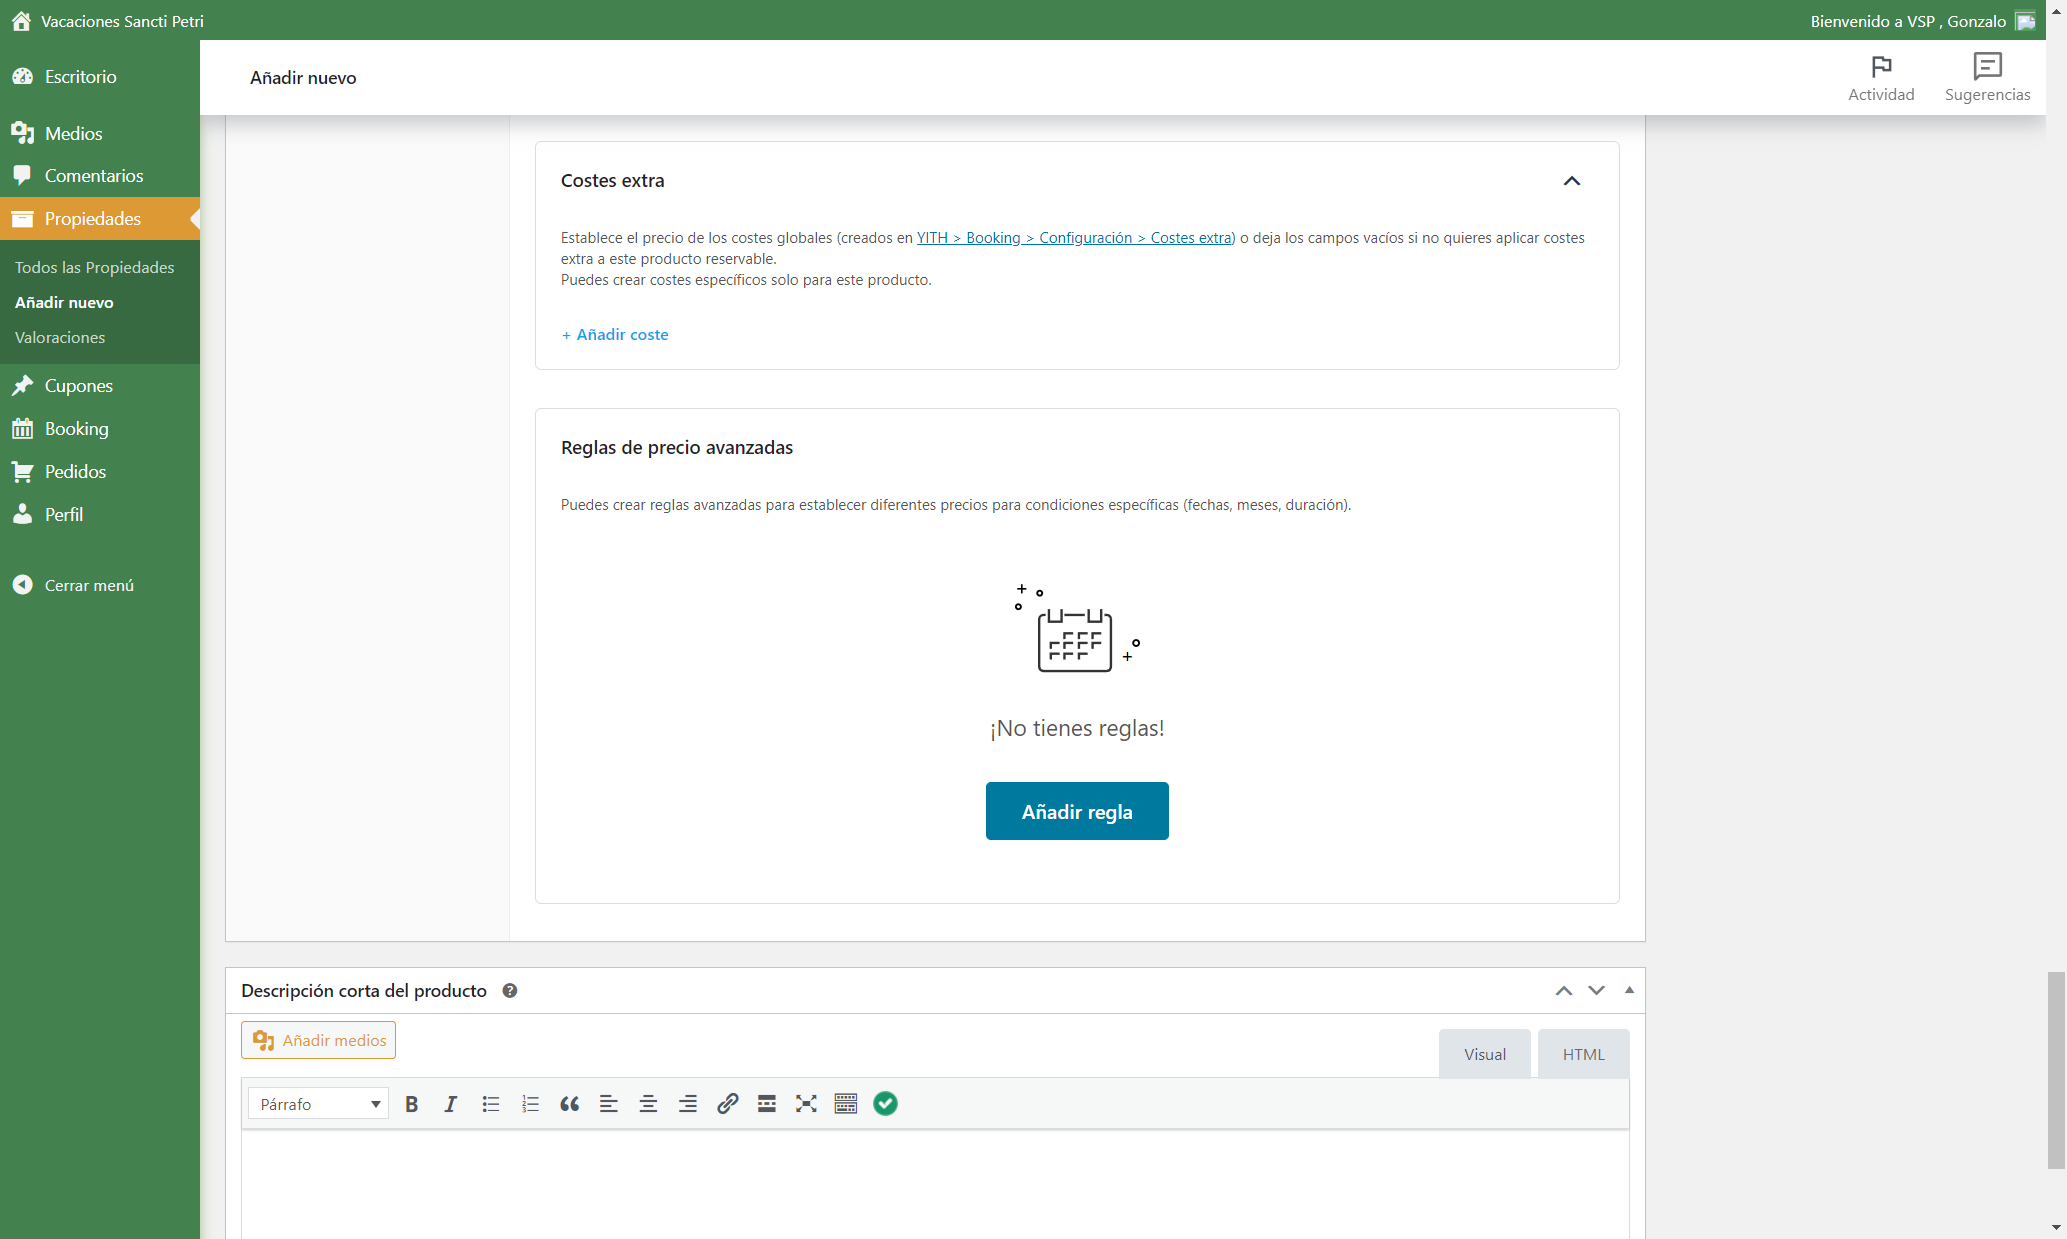This screenshot has height=1239, width=2067.
Task: Open the Perfil menu
Action: [x=100, y=515]
